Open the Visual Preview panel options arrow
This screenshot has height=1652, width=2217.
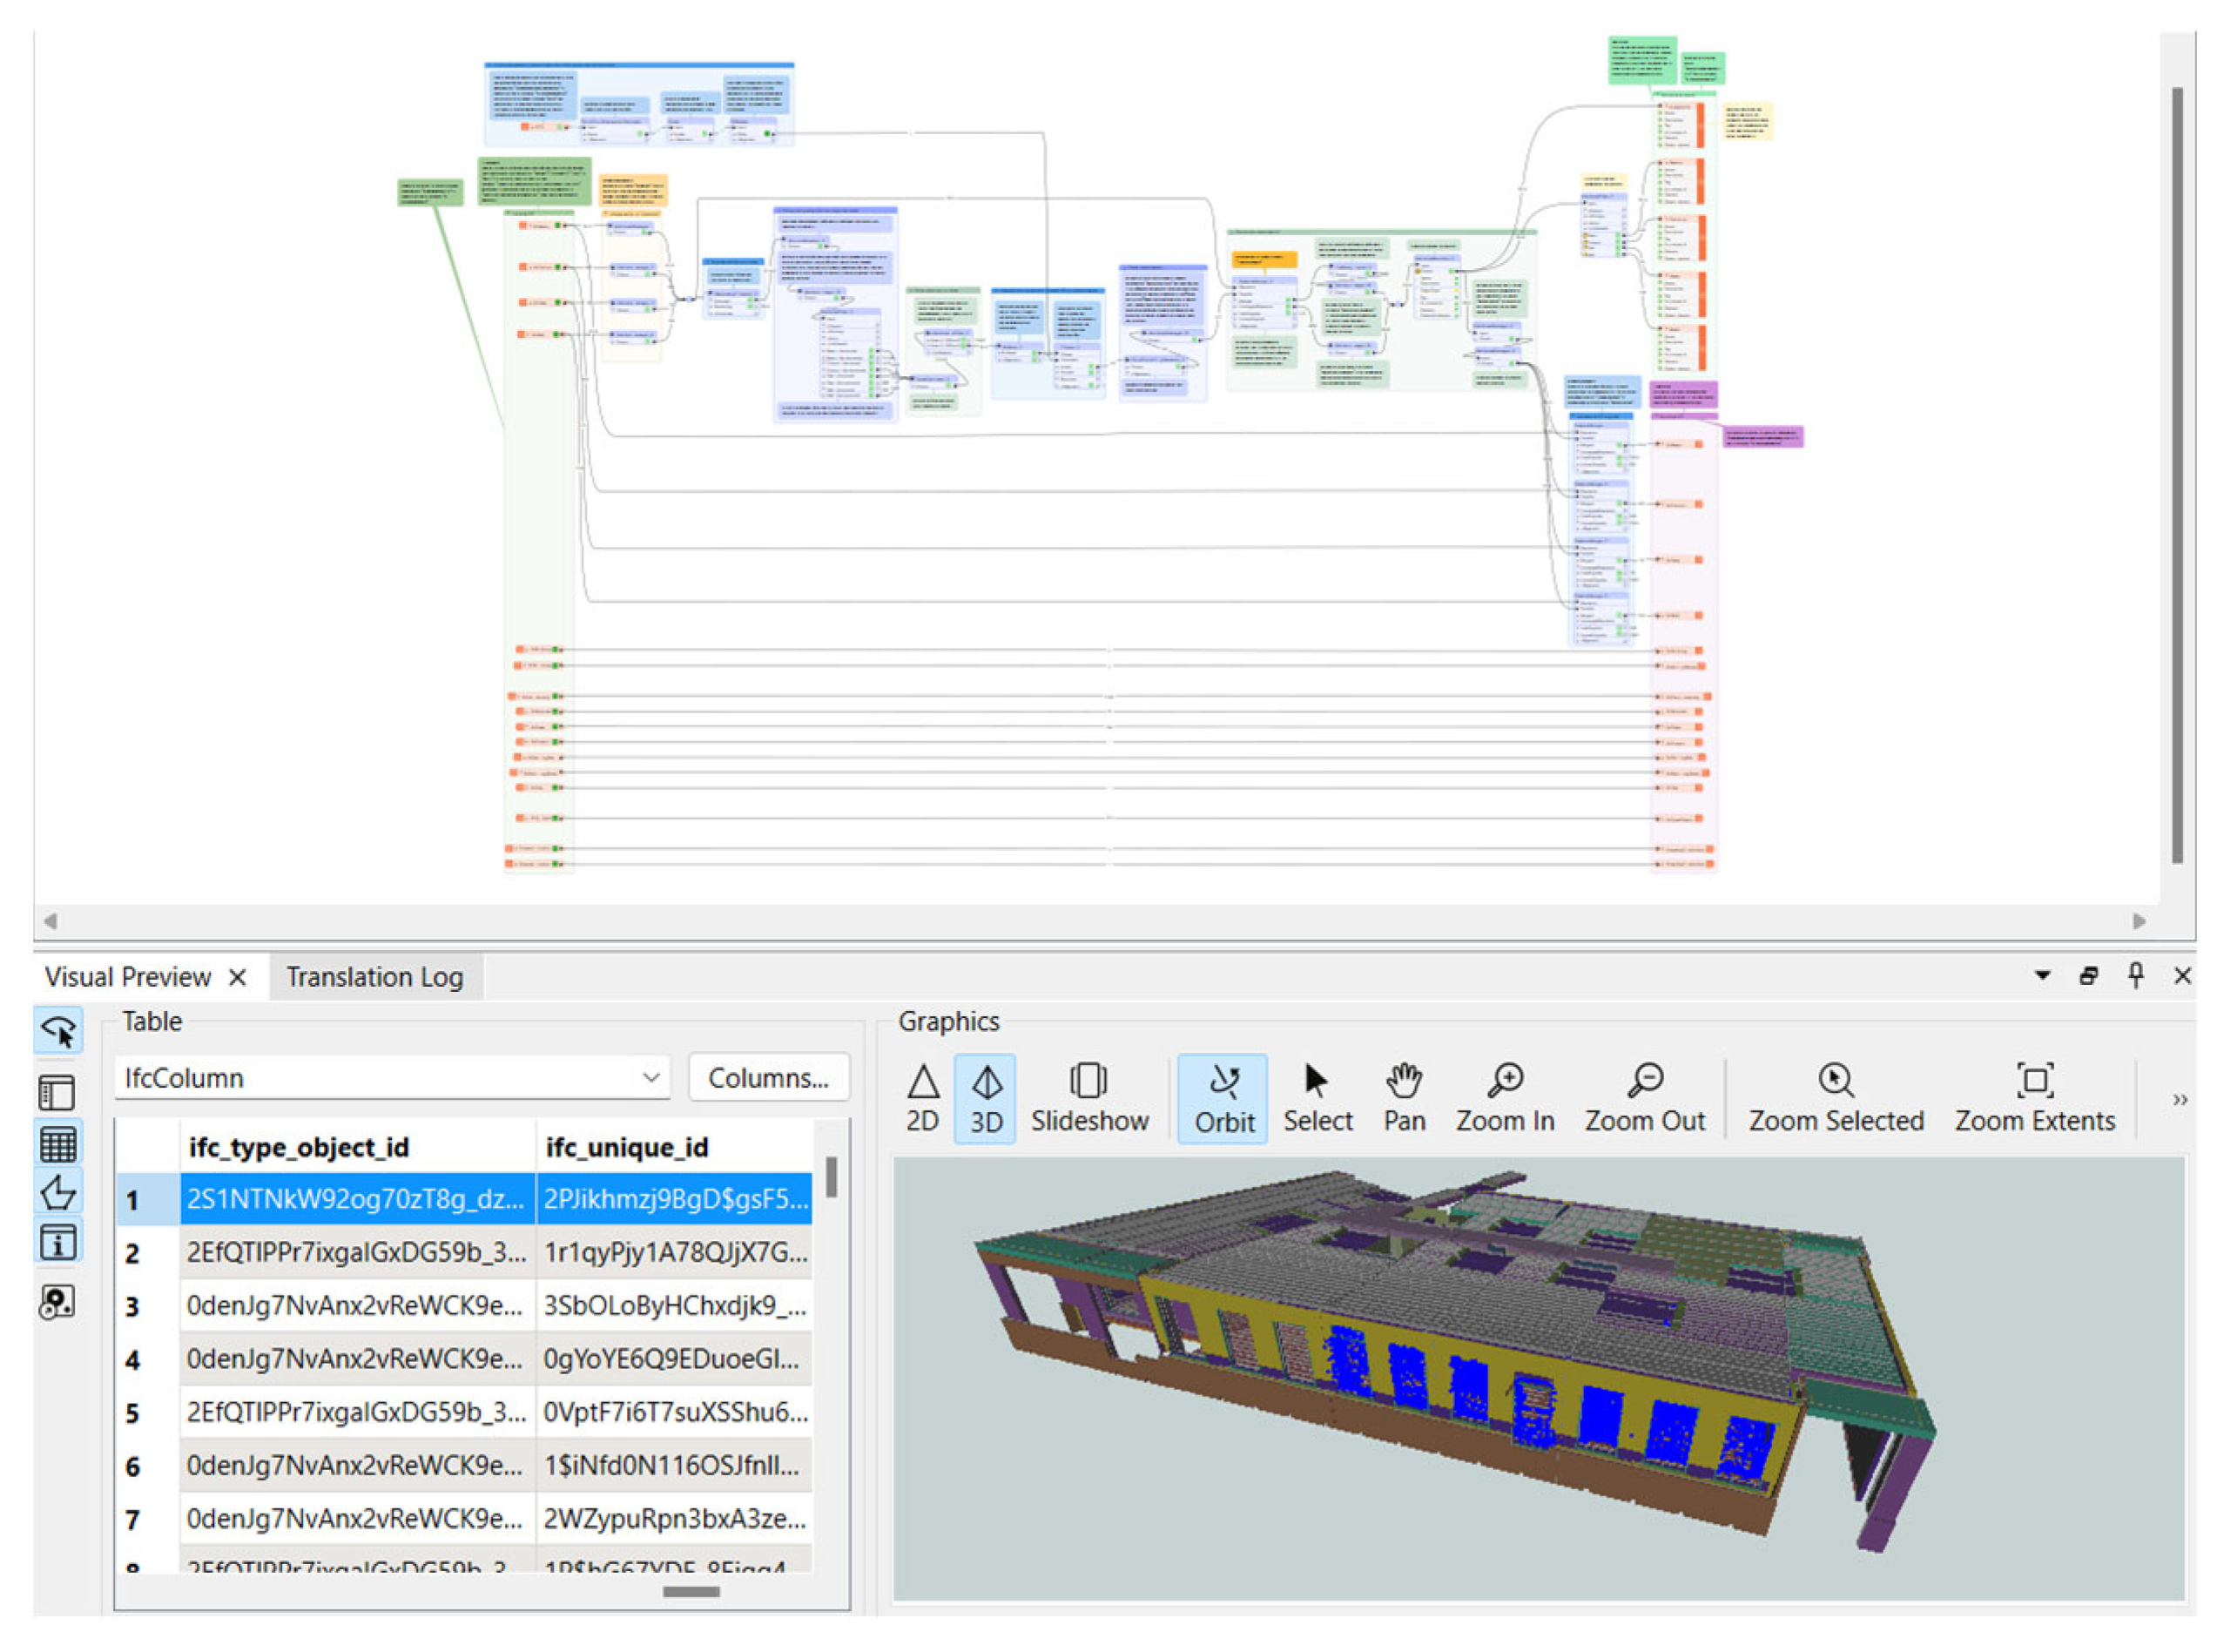(x=2042, y=975)
